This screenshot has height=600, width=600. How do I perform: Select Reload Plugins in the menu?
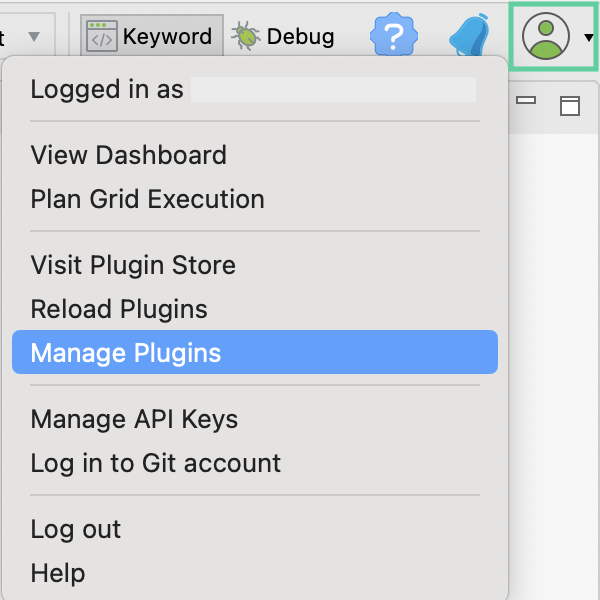tap(119, 309)
